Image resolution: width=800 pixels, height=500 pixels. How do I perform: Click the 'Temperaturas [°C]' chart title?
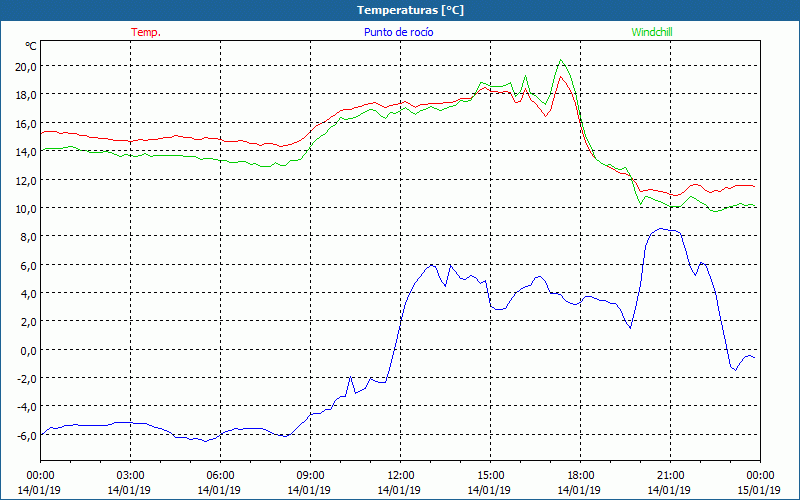pos(410,10)
